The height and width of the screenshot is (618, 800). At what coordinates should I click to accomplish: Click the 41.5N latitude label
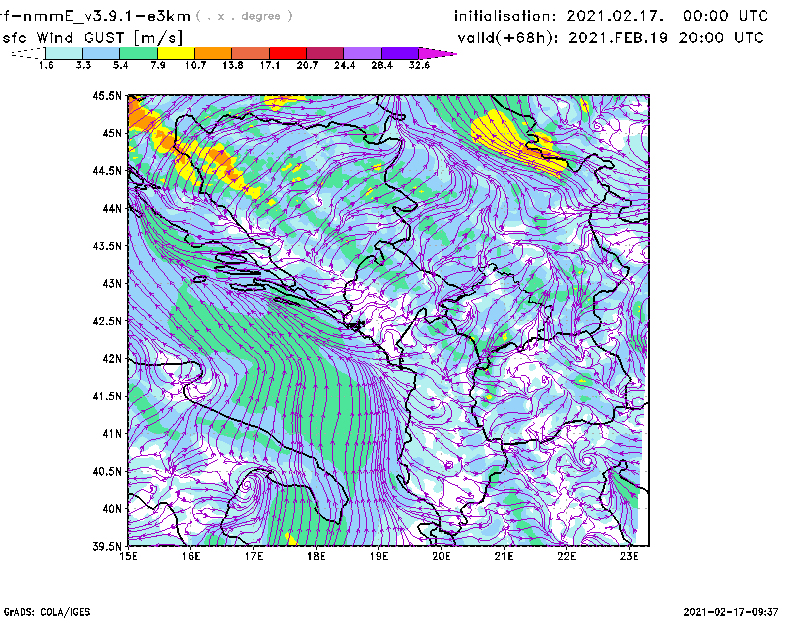pyautogui.click(x=107, y=396)
